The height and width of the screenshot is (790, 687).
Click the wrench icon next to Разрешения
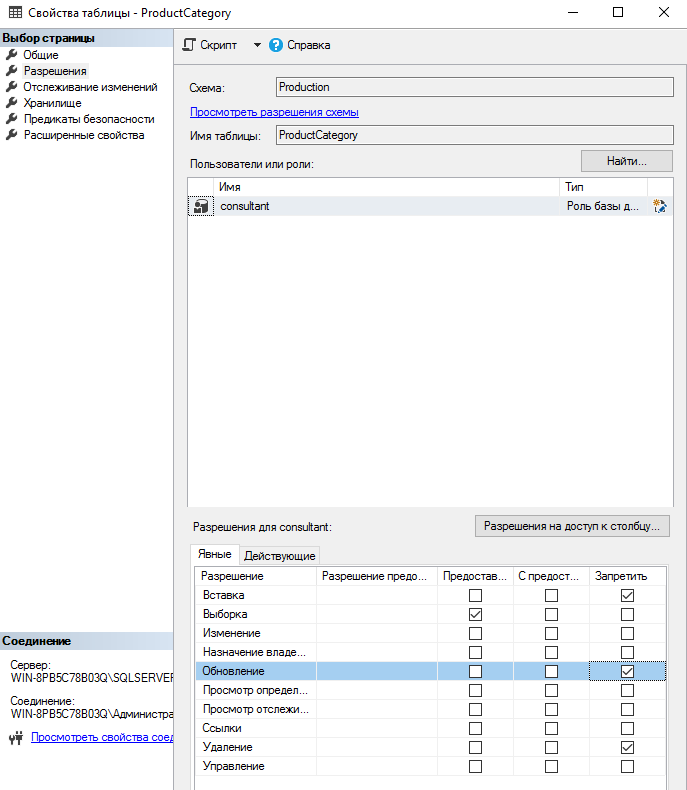coord(12,71)
